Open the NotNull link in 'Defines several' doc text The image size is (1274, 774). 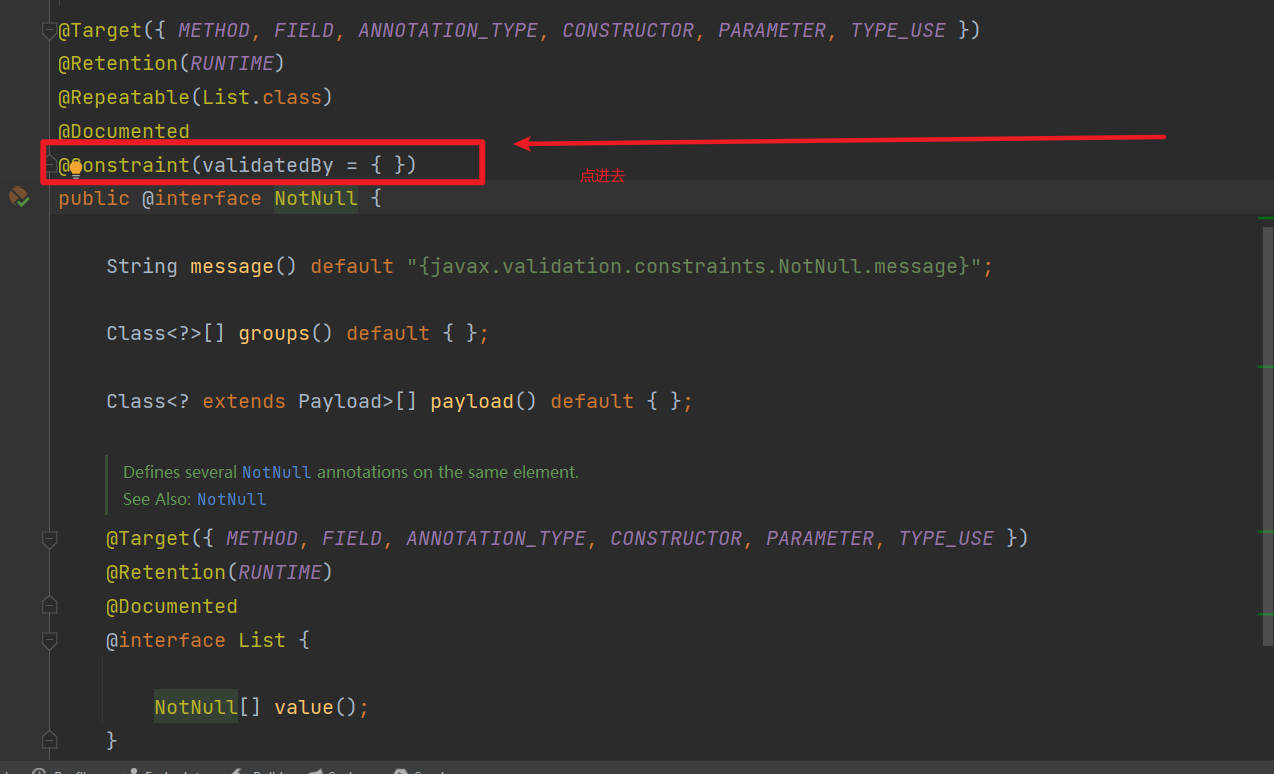[276, 472]
